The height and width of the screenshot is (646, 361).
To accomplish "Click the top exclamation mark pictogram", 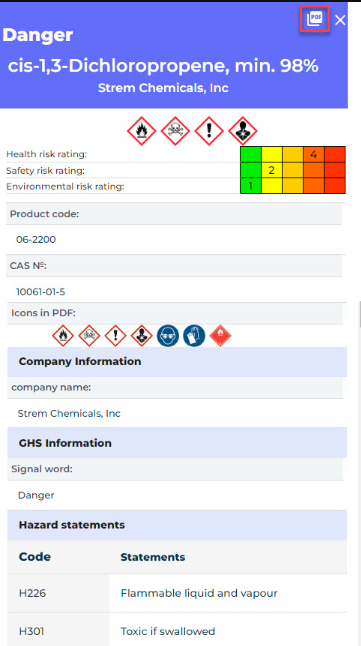I will [x=209, y=131].
